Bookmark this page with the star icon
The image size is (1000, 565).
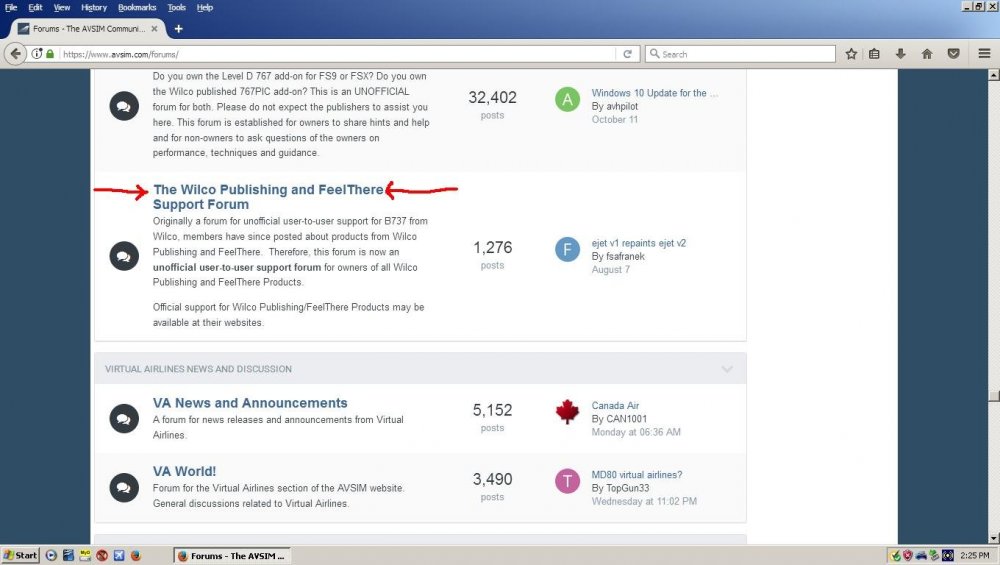tap(851, 54)
